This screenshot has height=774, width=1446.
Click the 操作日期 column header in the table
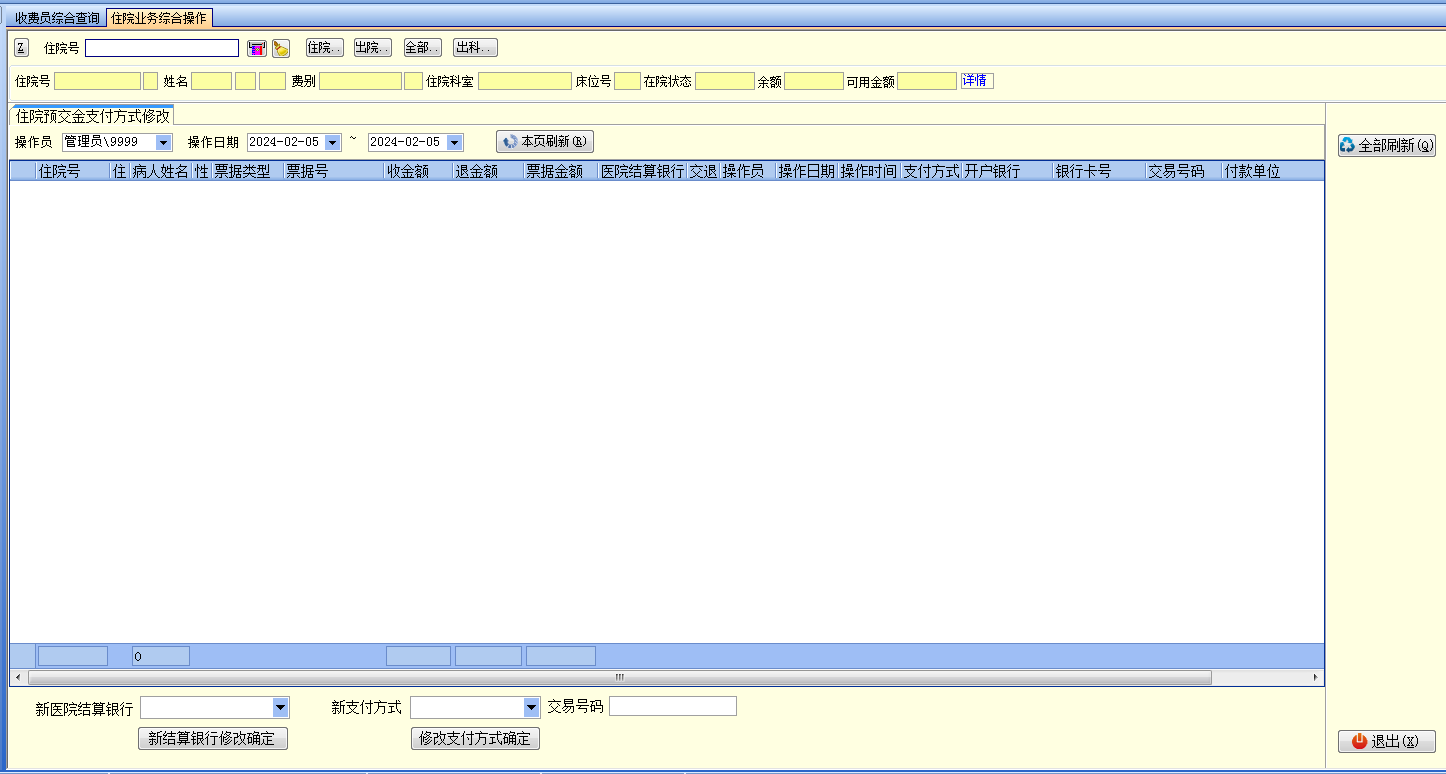pos(807,172)
